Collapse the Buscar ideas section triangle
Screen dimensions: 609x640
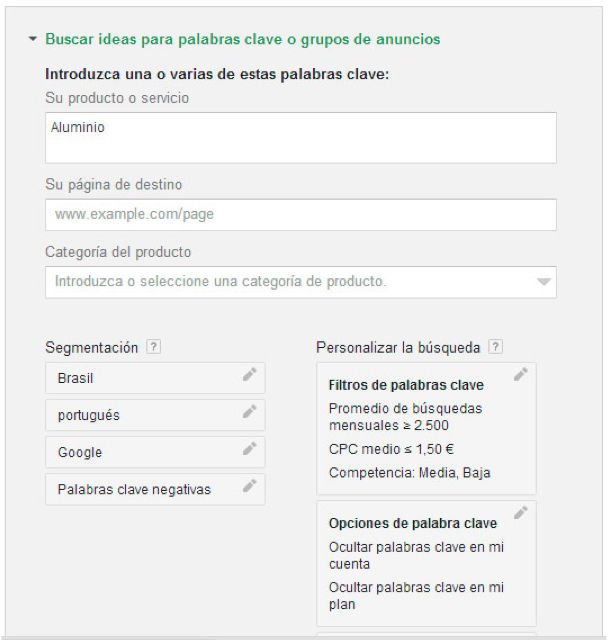point(33,39)
